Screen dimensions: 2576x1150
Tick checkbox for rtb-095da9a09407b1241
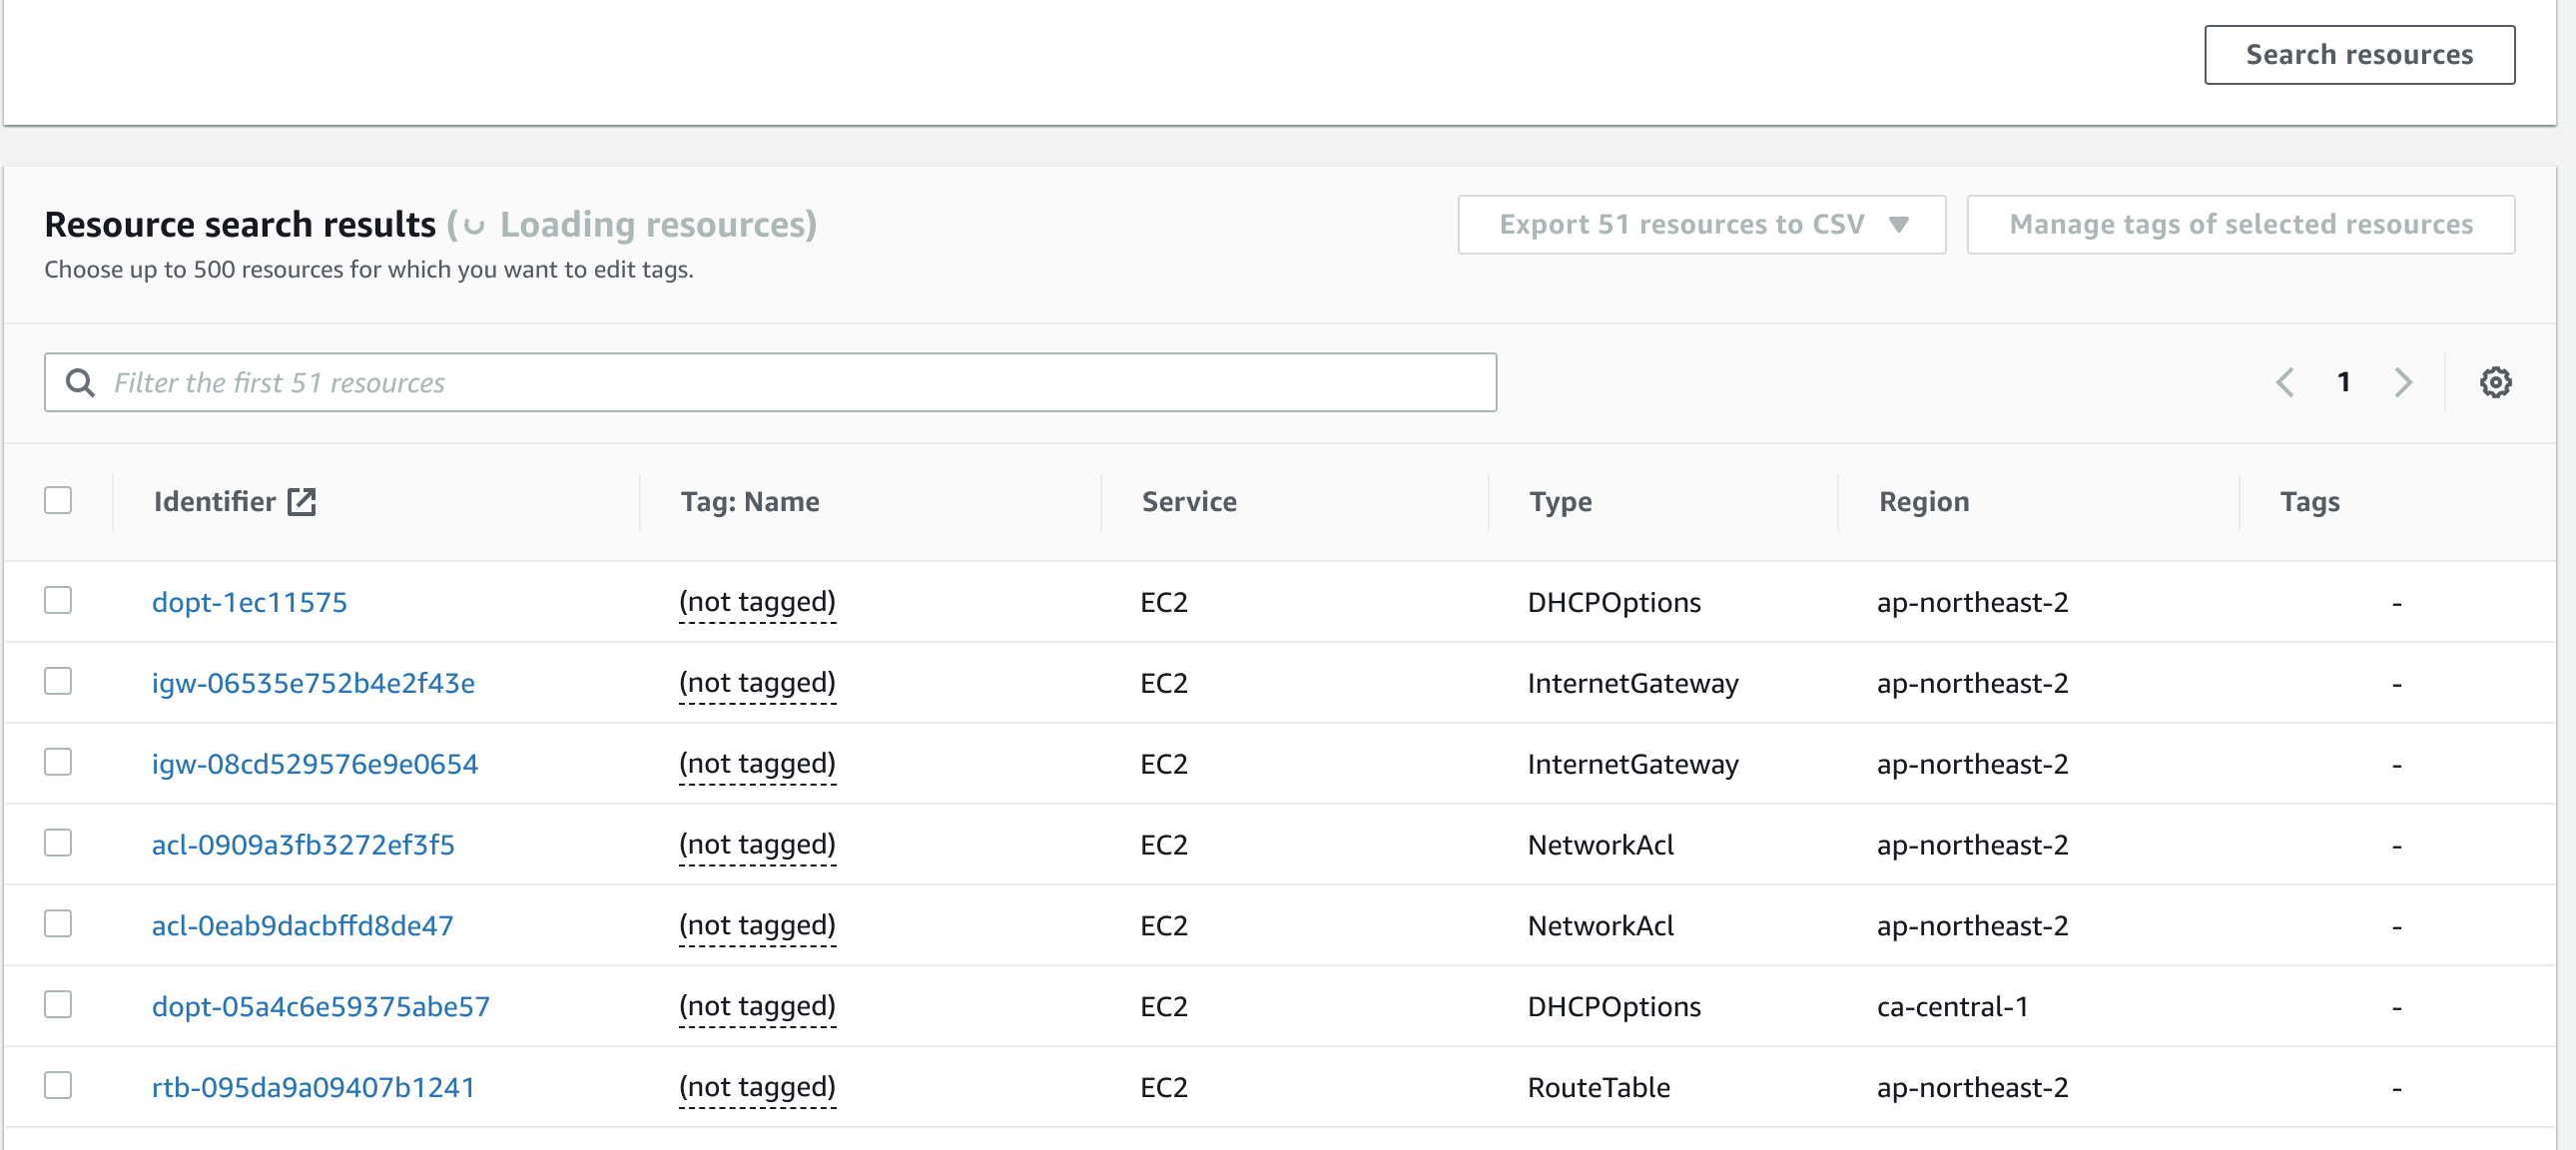[x=58, y=1085]
